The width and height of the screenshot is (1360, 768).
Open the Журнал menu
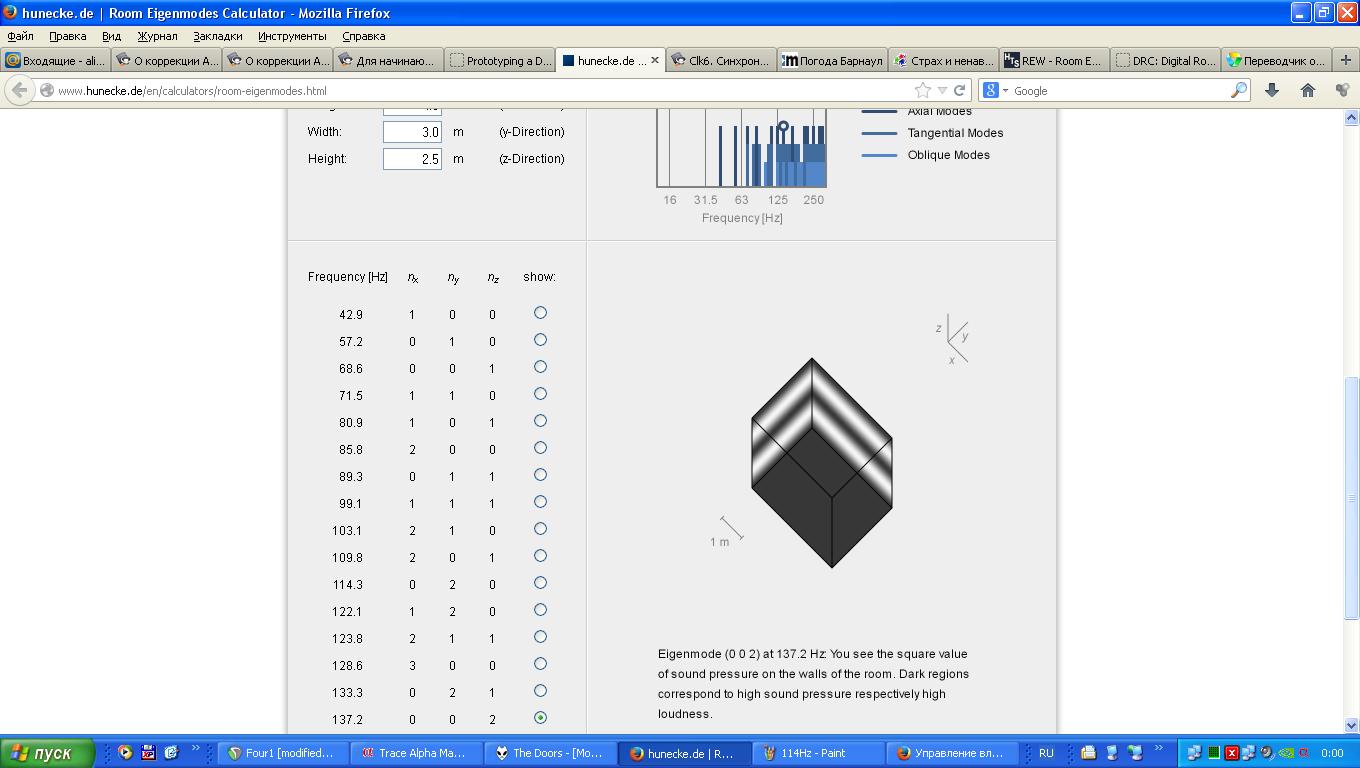(x=157, y=36)
